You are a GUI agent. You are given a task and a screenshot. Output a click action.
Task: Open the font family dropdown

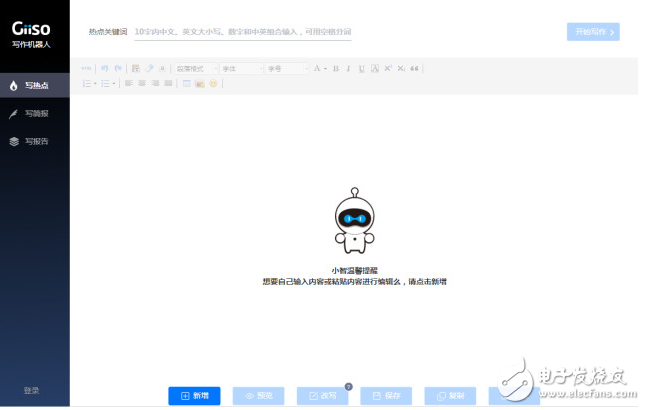point(241,68)
